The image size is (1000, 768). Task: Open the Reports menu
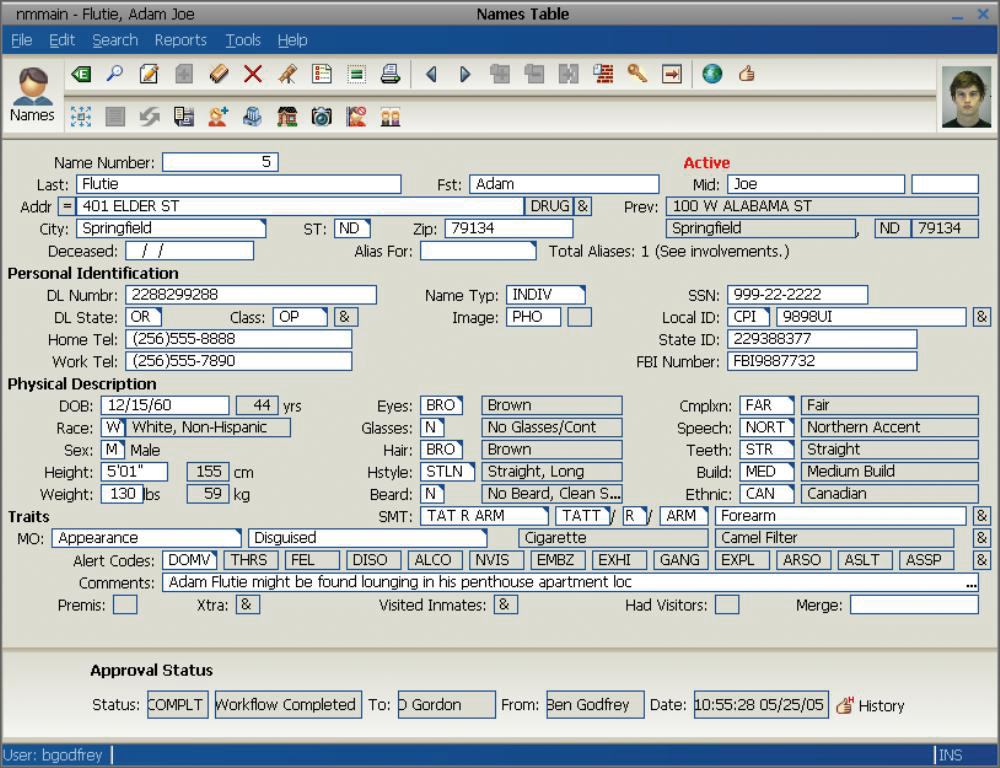[181, 40]
